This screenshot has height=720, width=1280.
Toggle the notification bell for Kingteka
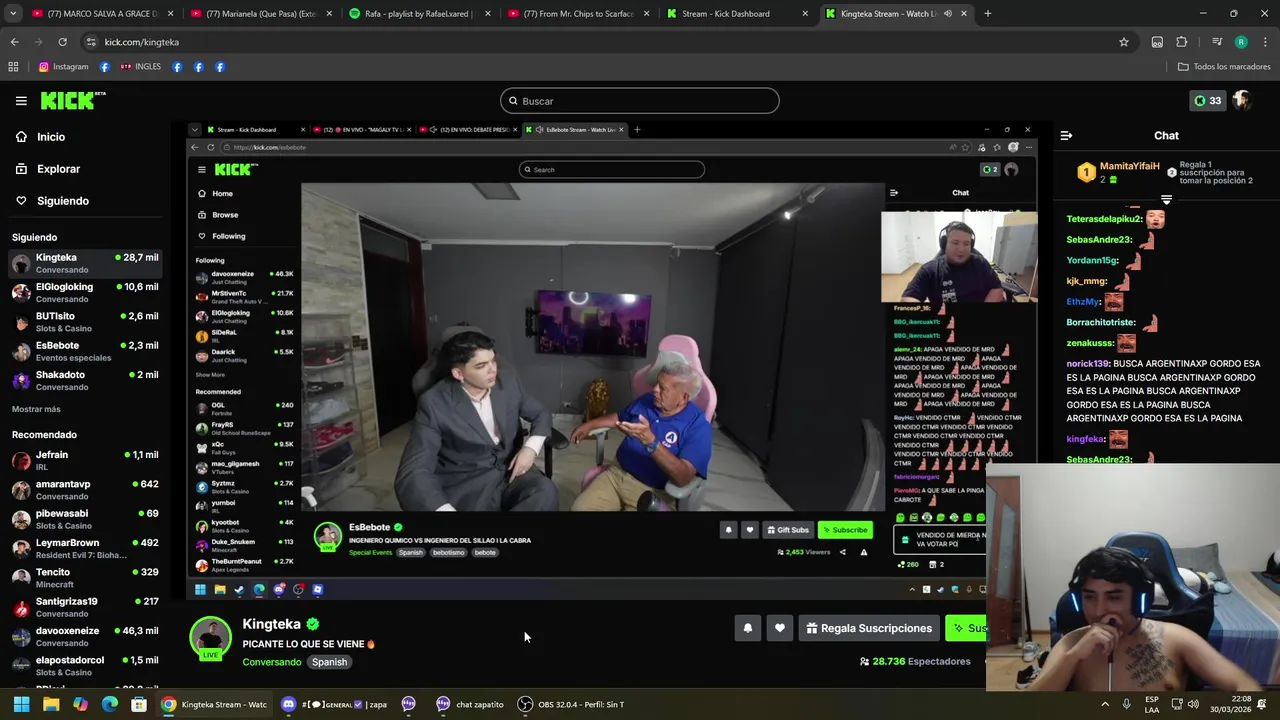point(747,628)
